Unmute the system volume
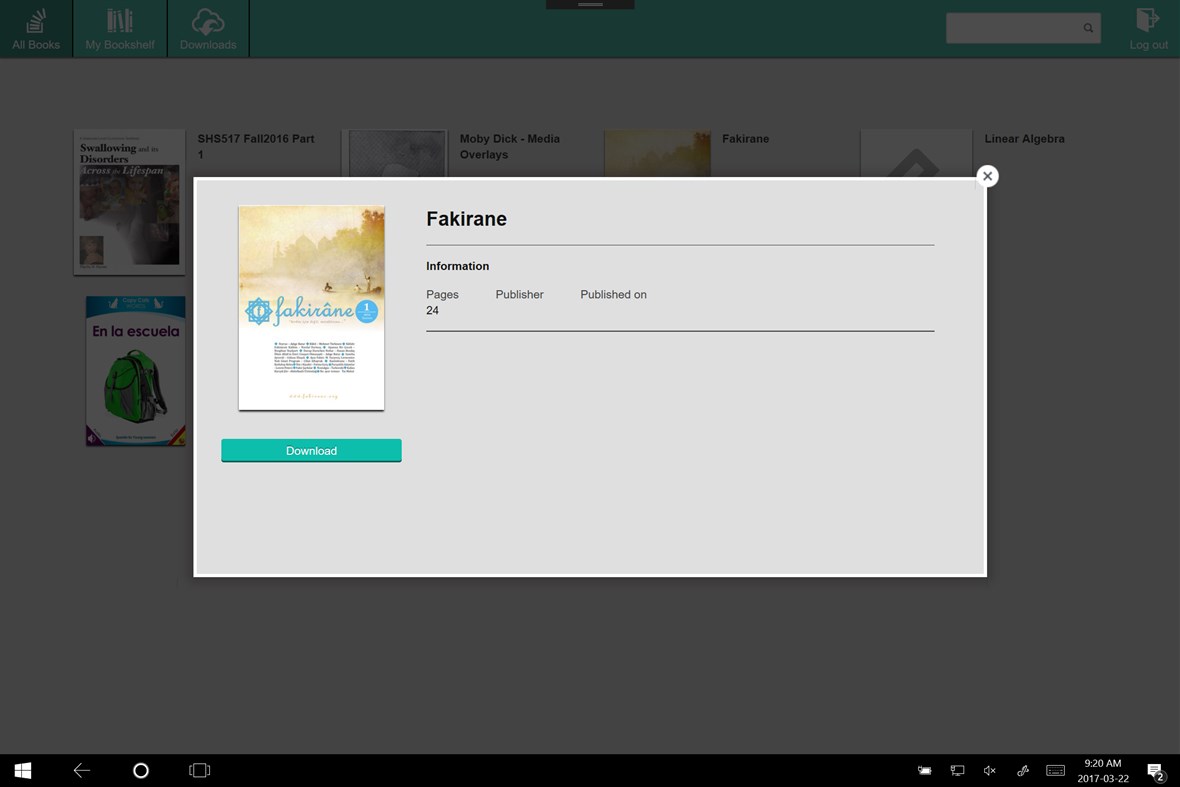 [x=989, y=770]
